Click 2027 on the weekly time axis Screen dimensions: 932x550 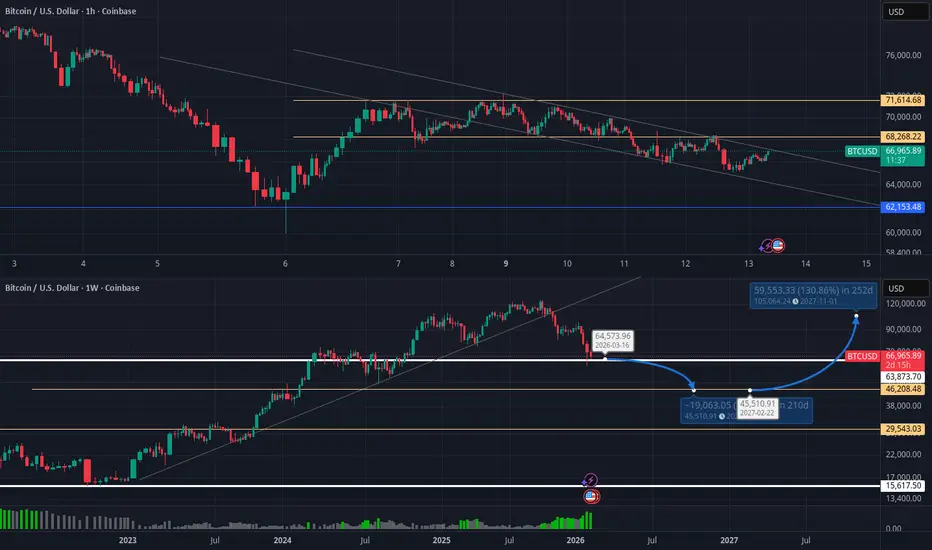pyautogui.click(x=729, y=540)
